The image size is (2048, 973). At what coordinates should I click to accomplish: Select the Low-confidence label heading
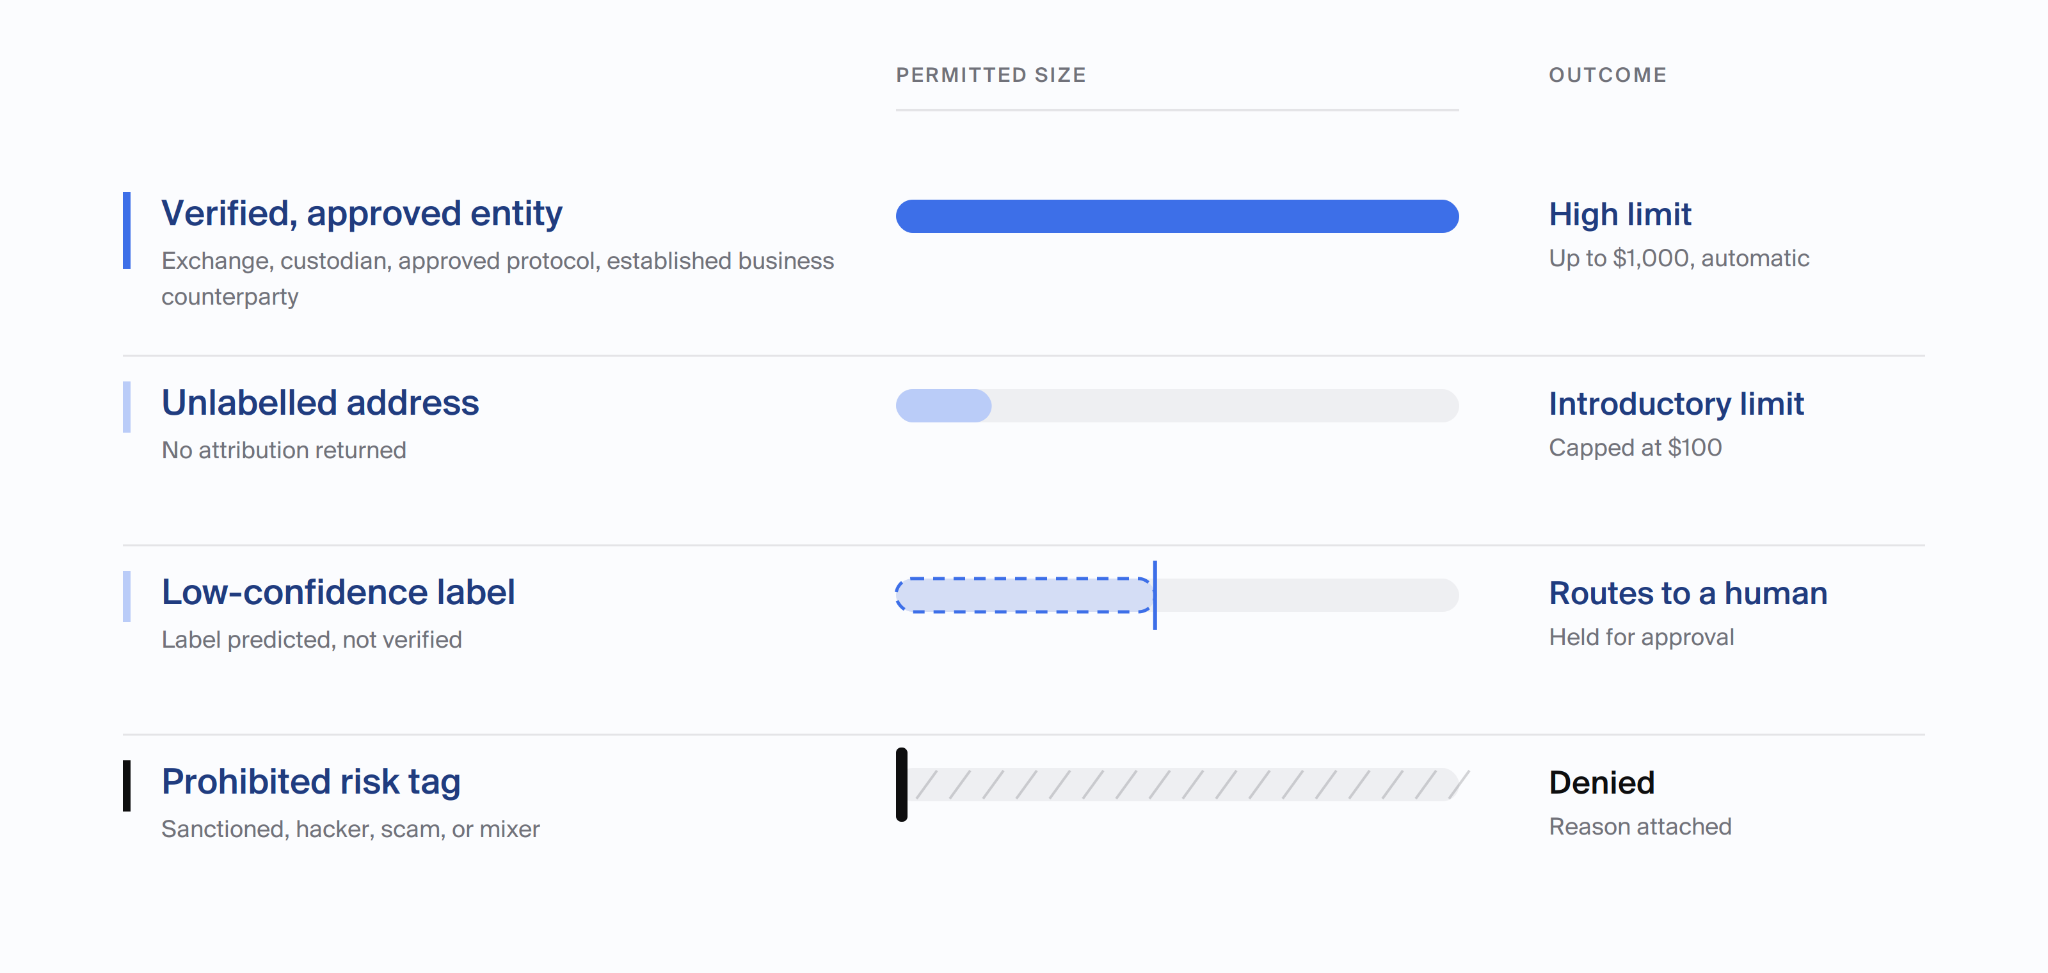pos(338,593)
